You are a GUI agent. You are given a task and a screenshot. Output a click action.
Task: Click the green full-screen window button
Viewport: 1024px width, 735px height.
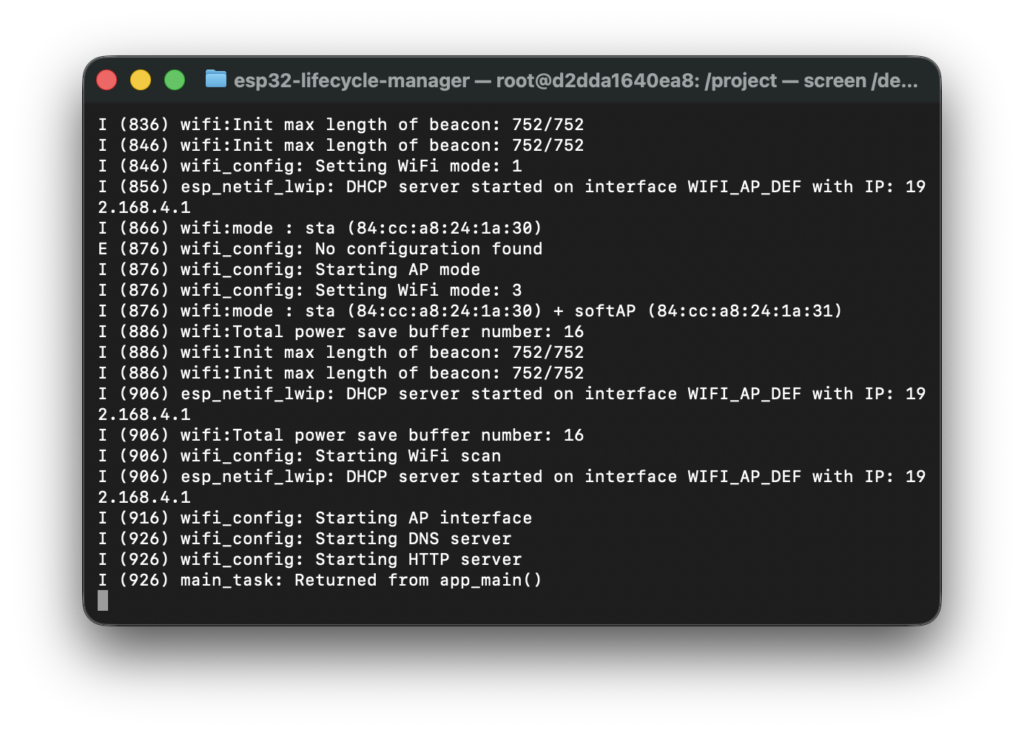[175, 80]
